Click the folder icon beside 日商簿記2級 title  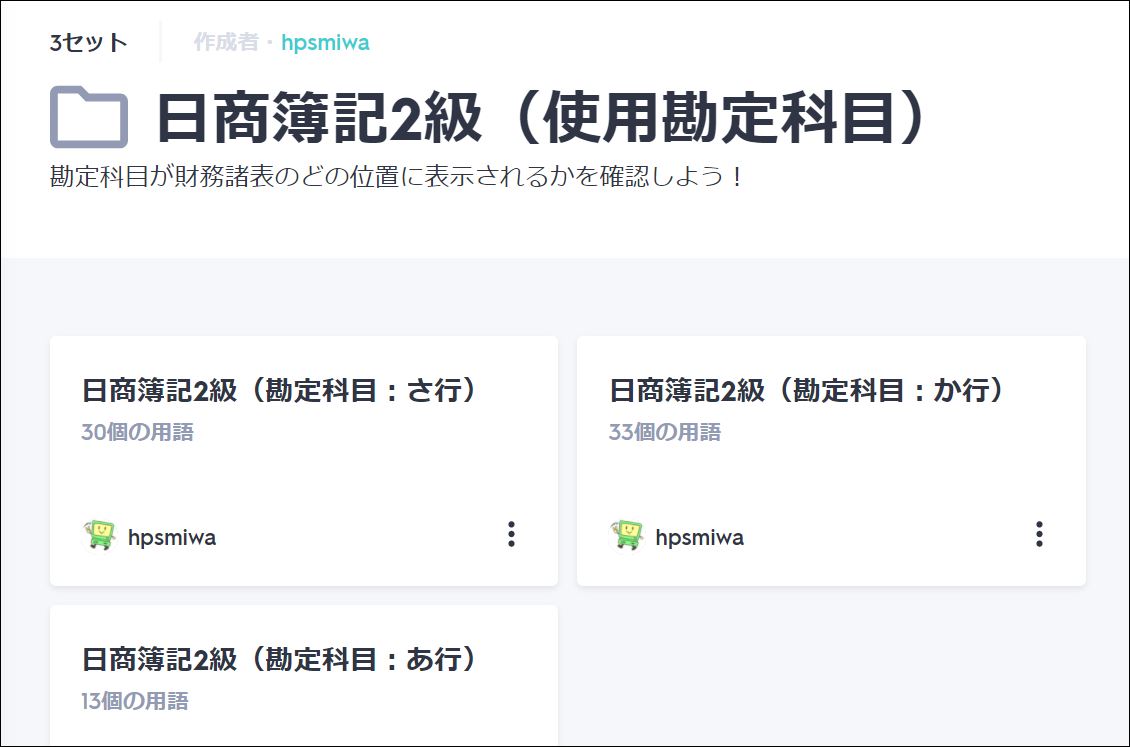click(x=89, y=117)
